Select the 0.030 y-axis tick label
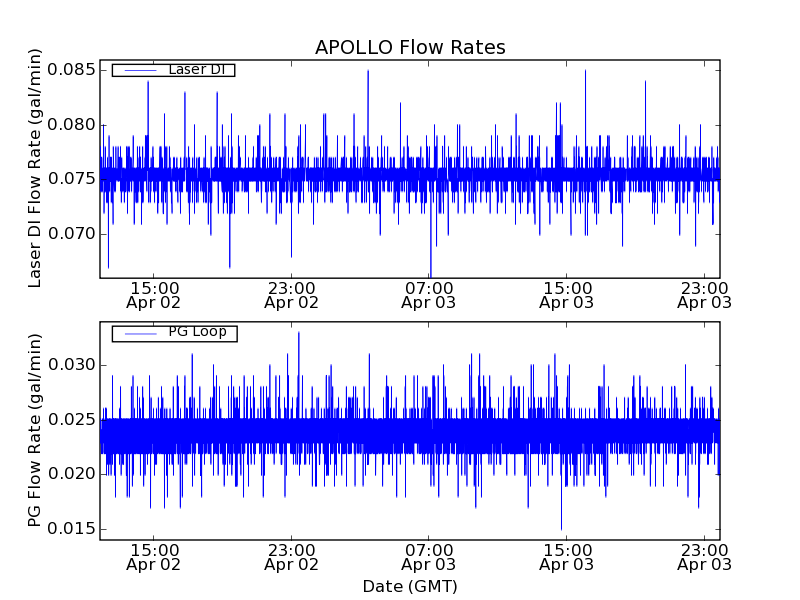 tap(71, 365)
